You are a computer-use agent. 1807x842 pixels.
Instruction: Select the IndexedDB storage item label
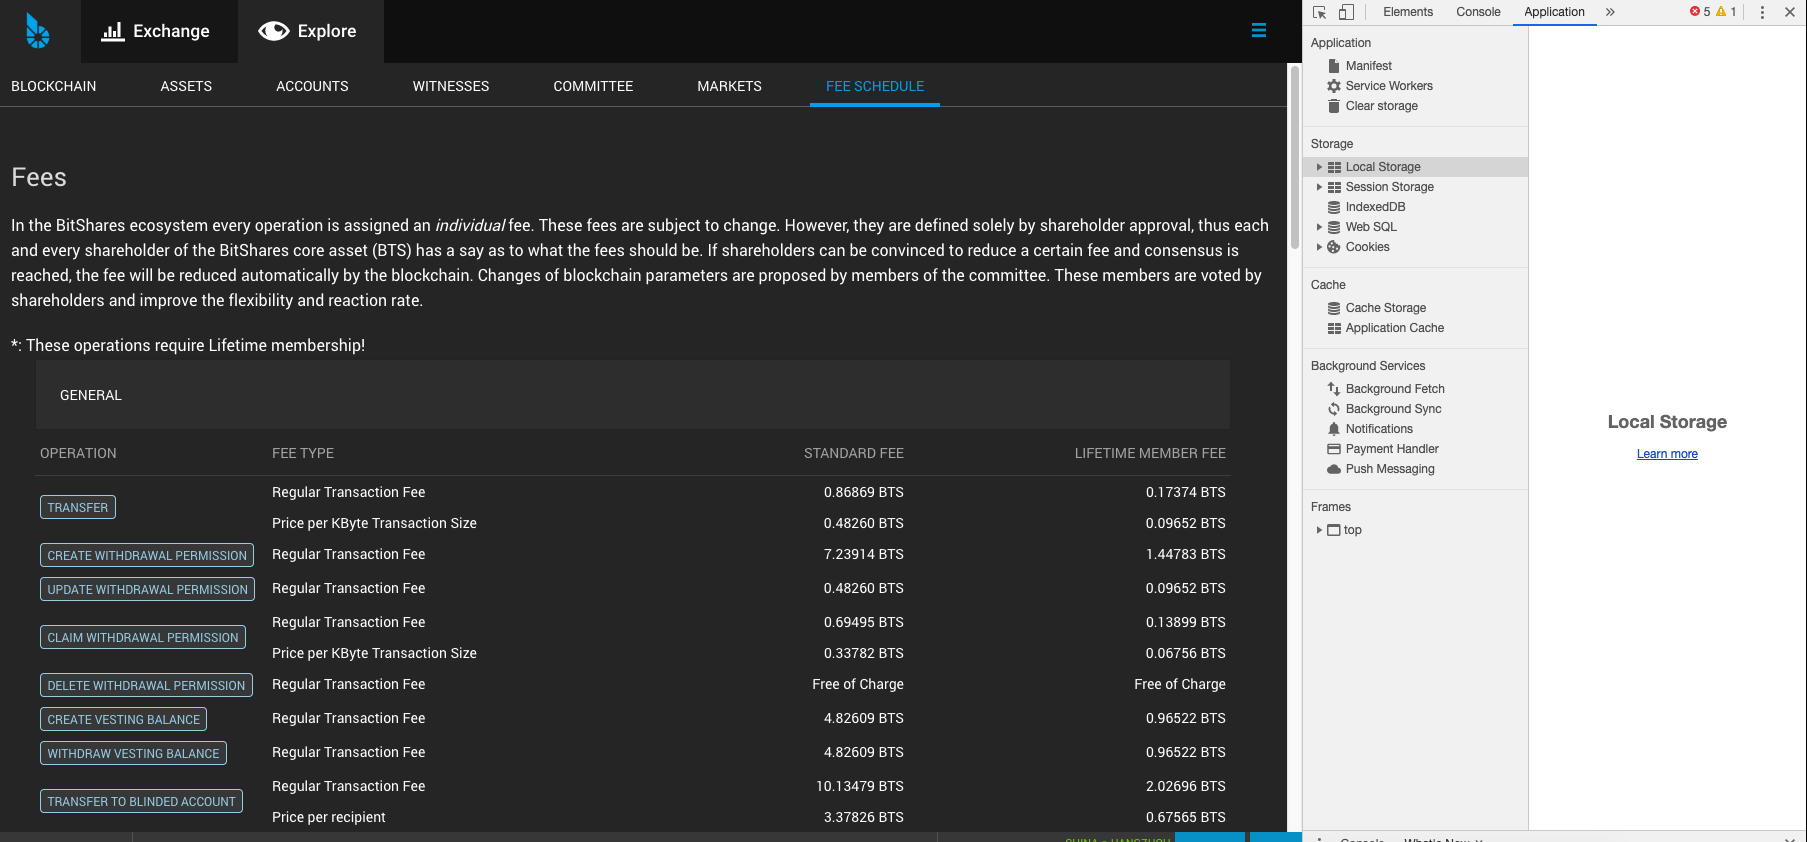[1375, 207]
